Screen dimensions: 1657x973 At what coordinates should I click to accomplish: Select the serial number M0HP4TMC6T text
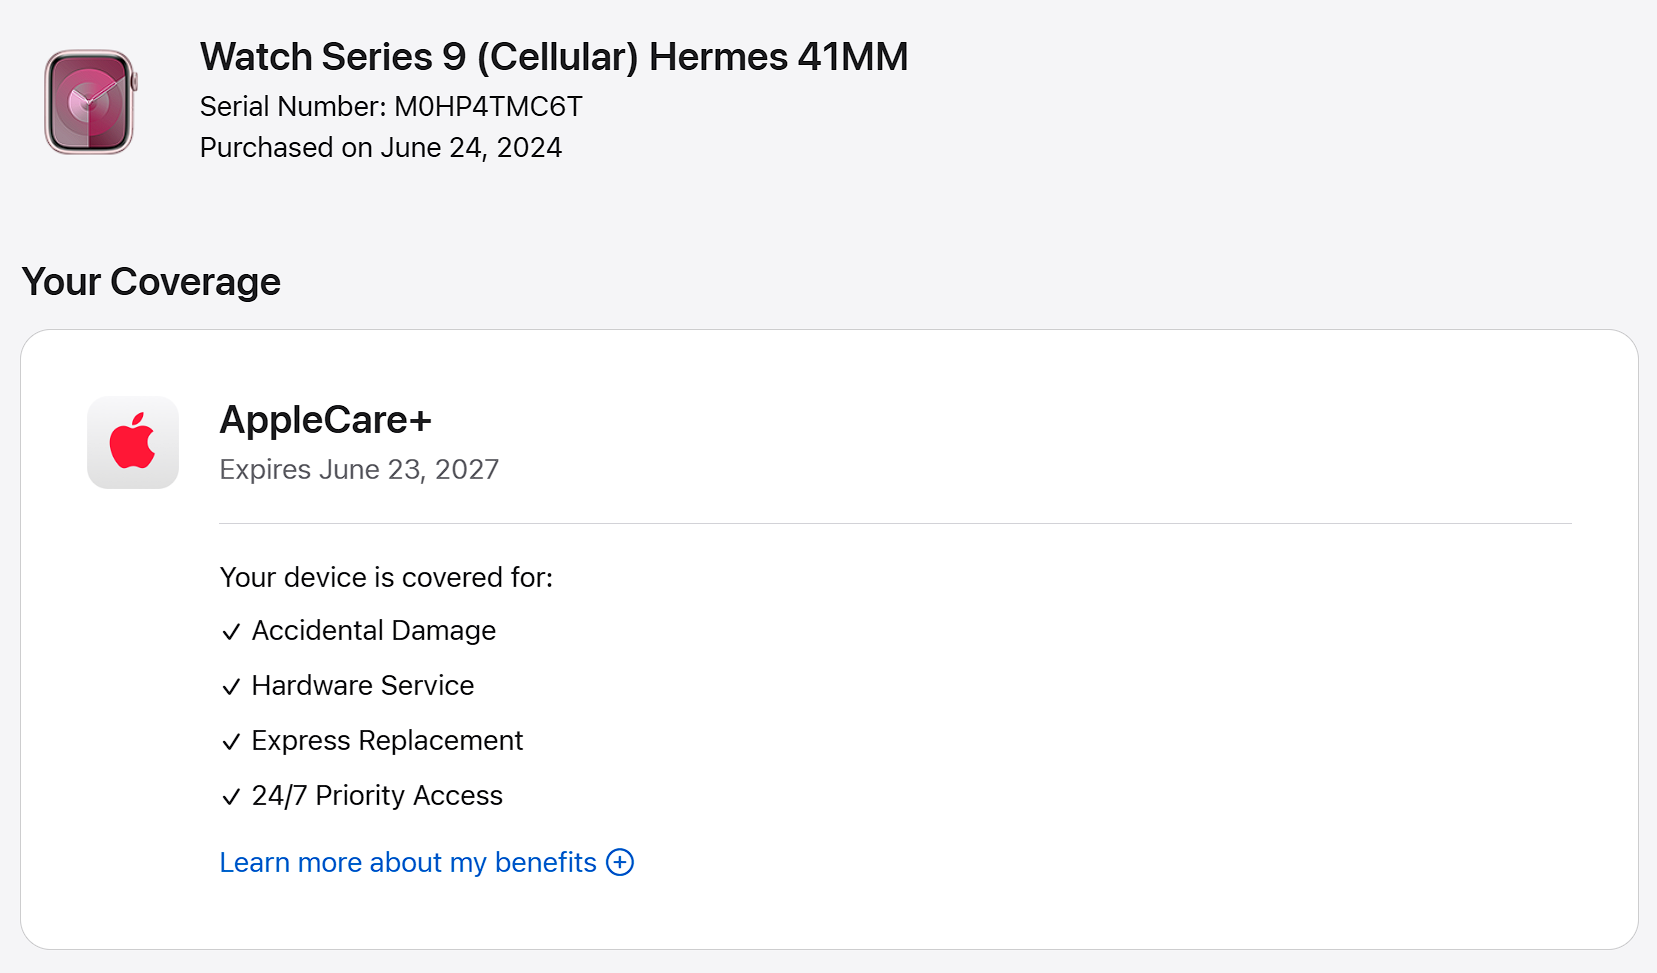pyautogui.click(x=488, y=106)
